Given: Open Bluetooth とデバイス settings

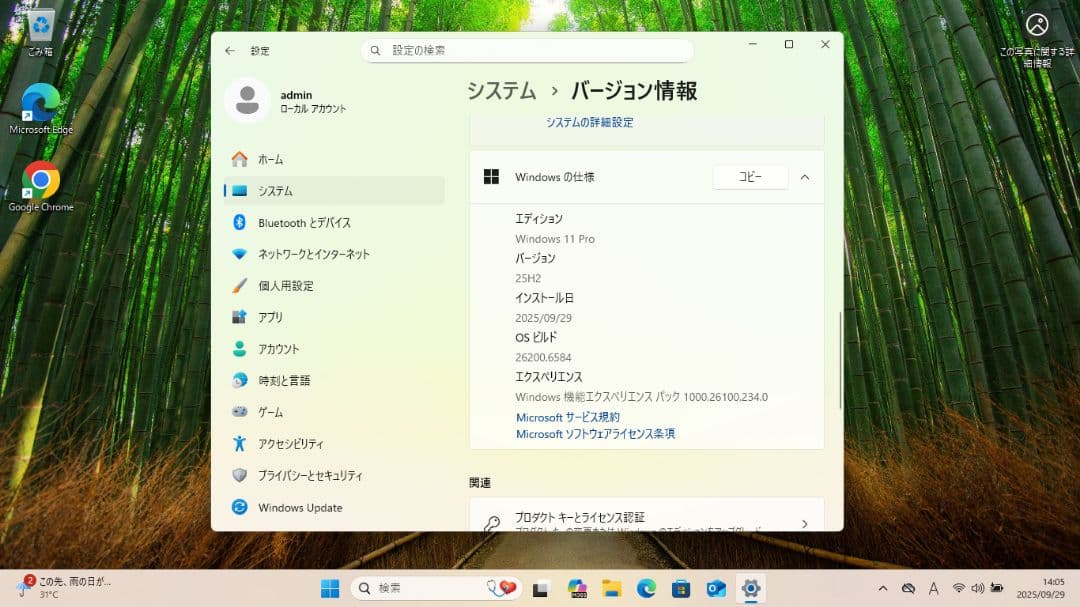Looking at the screenshot, I should point(334,223).
